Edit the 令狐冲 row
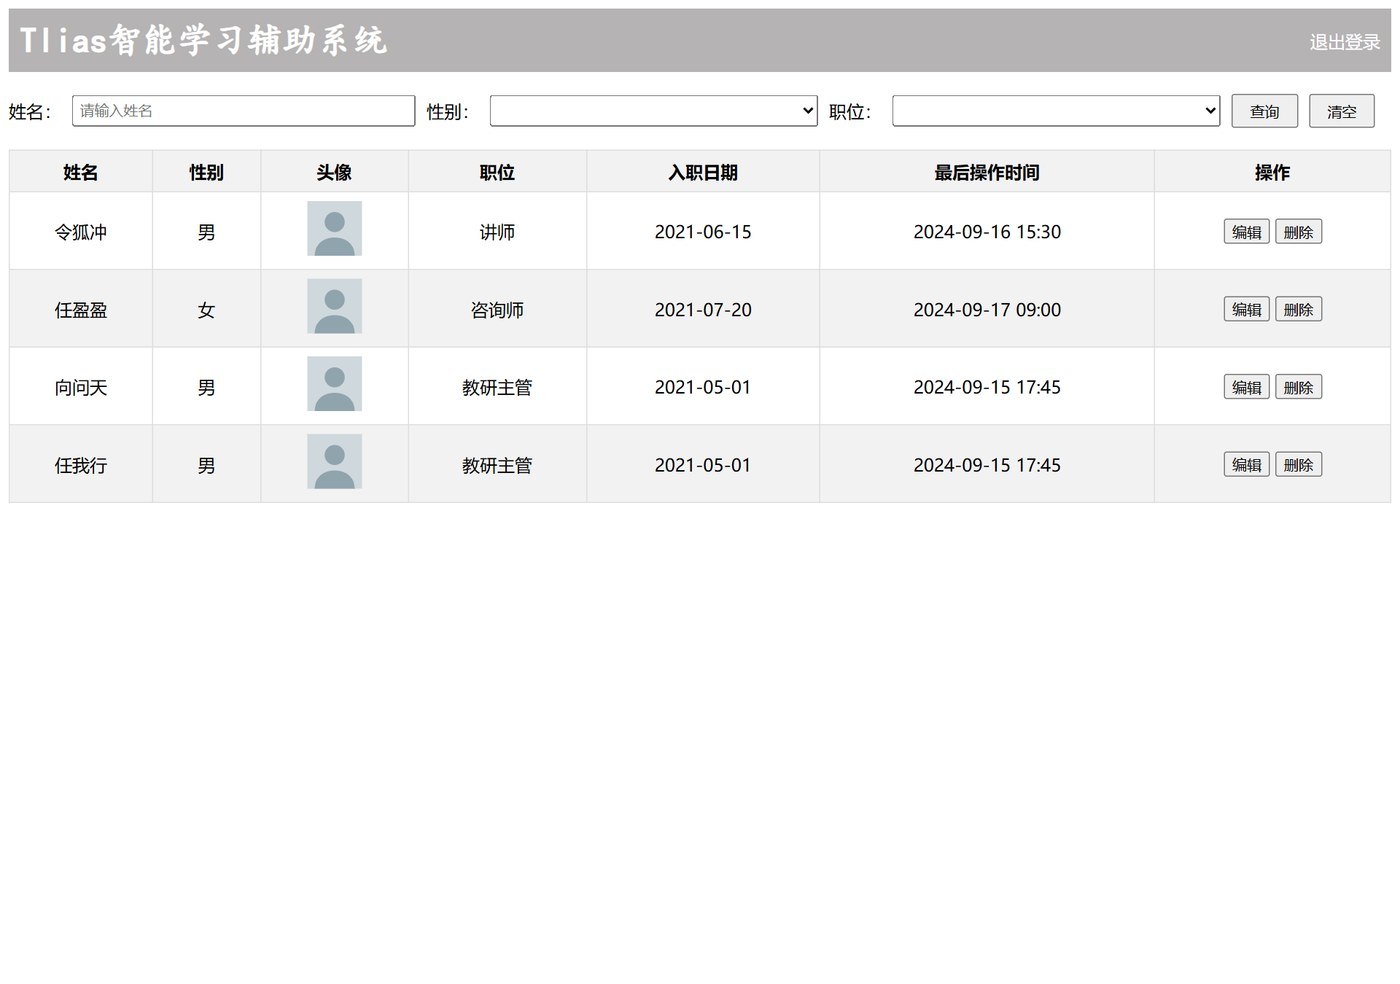This screenshot has height=984, width=1400. click(1246, 232)
